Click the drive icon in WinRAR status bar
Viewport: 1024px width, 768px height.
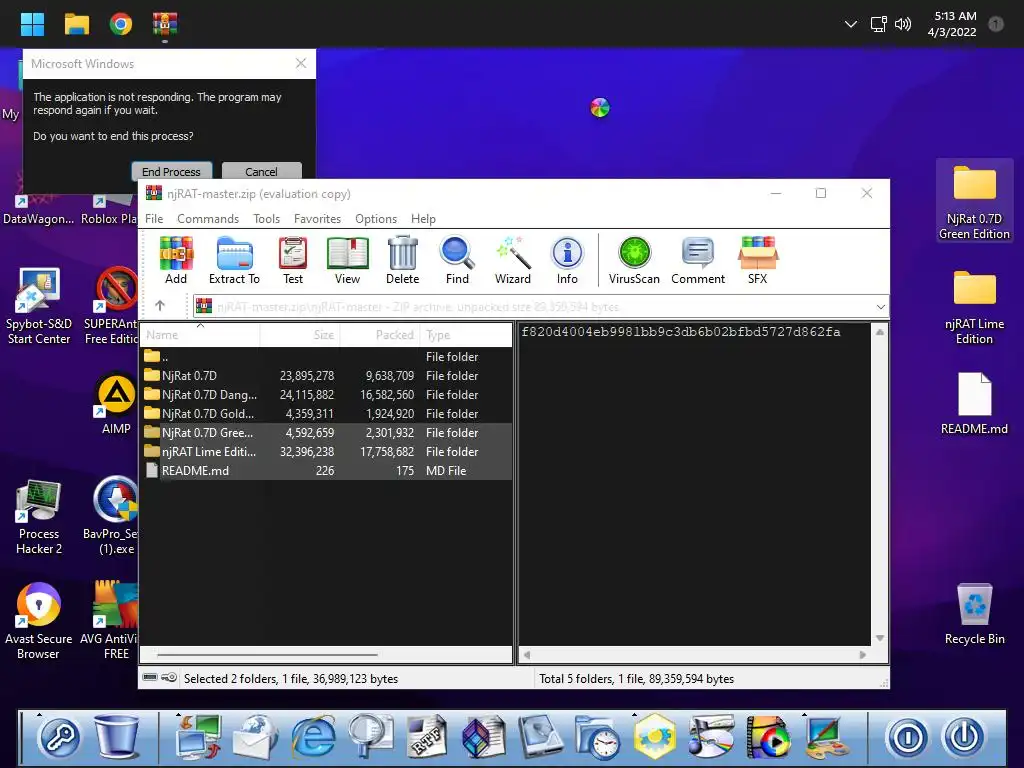150,677
